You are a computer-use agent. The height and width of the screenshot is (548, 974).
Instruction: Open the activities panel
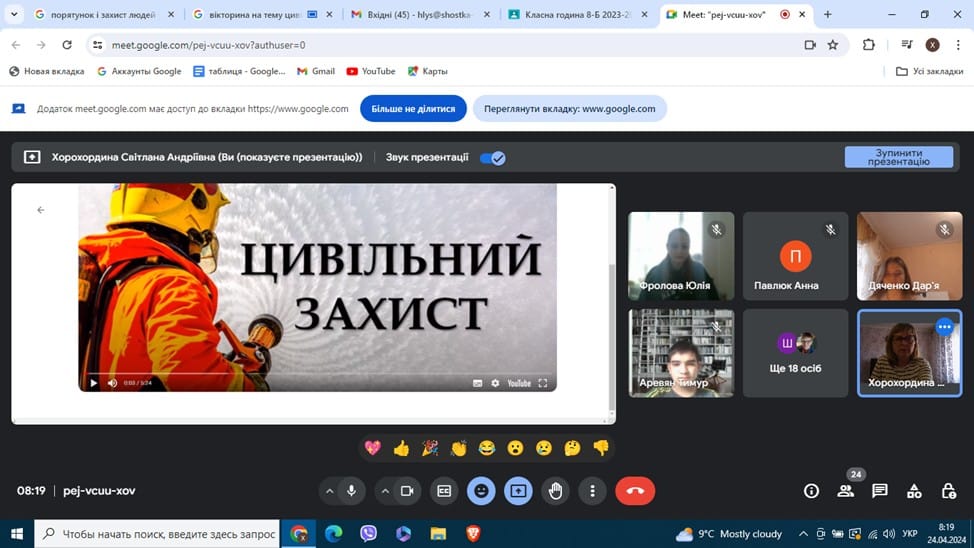914,491
